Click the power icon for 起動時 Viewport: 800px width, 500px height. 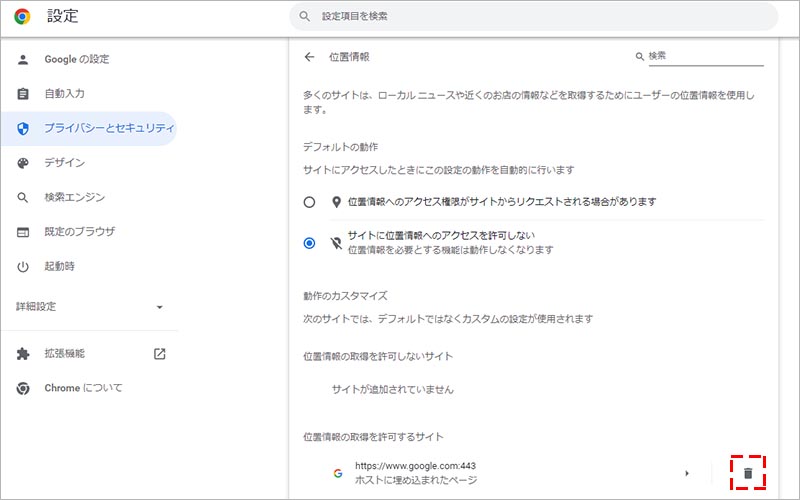click(24, 267)
